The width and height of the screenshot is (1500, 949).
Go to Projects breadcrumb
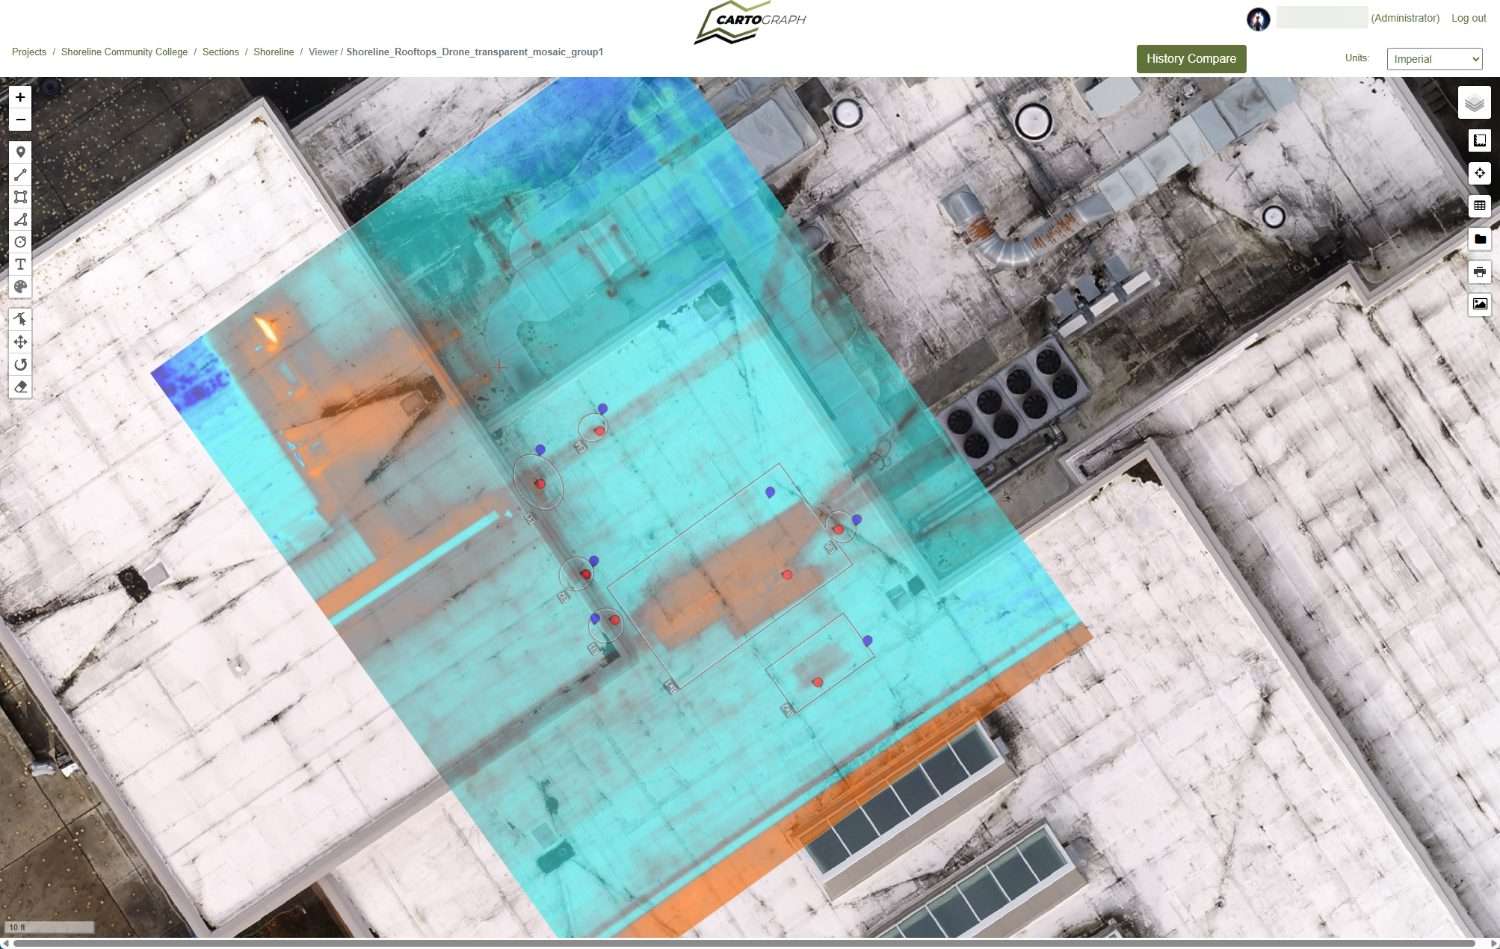click(x=29, y=52)
